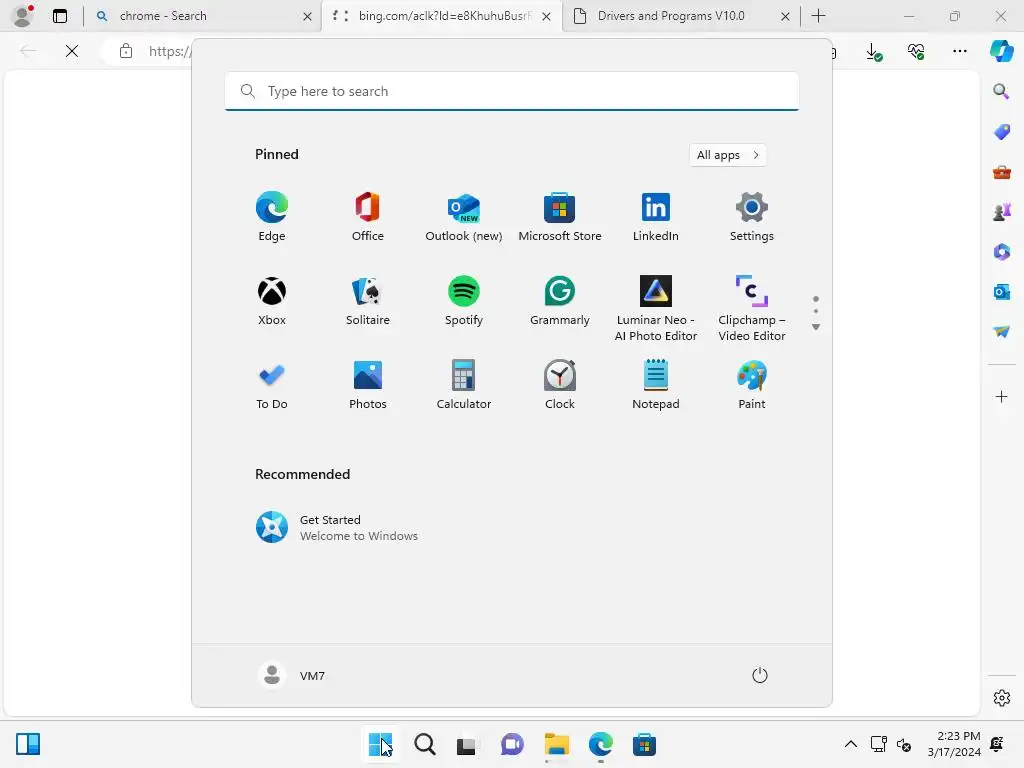The image size is (1024, 768).
Task: Open sidebar Microsoft 365 icon
Action: (x=1001, y=252)
